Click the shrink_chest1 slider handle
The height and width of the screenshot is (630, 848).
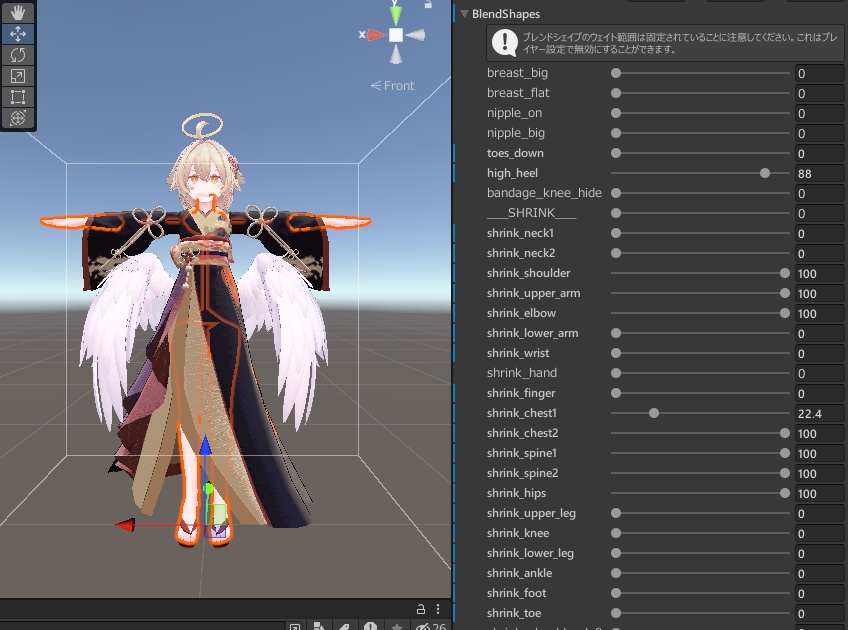coord(654,413)
